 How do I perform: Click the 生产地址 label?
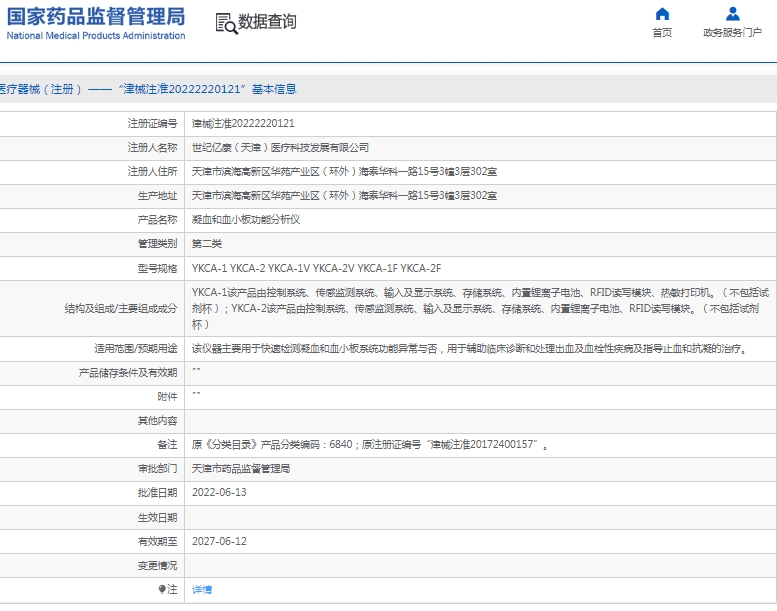157,196
